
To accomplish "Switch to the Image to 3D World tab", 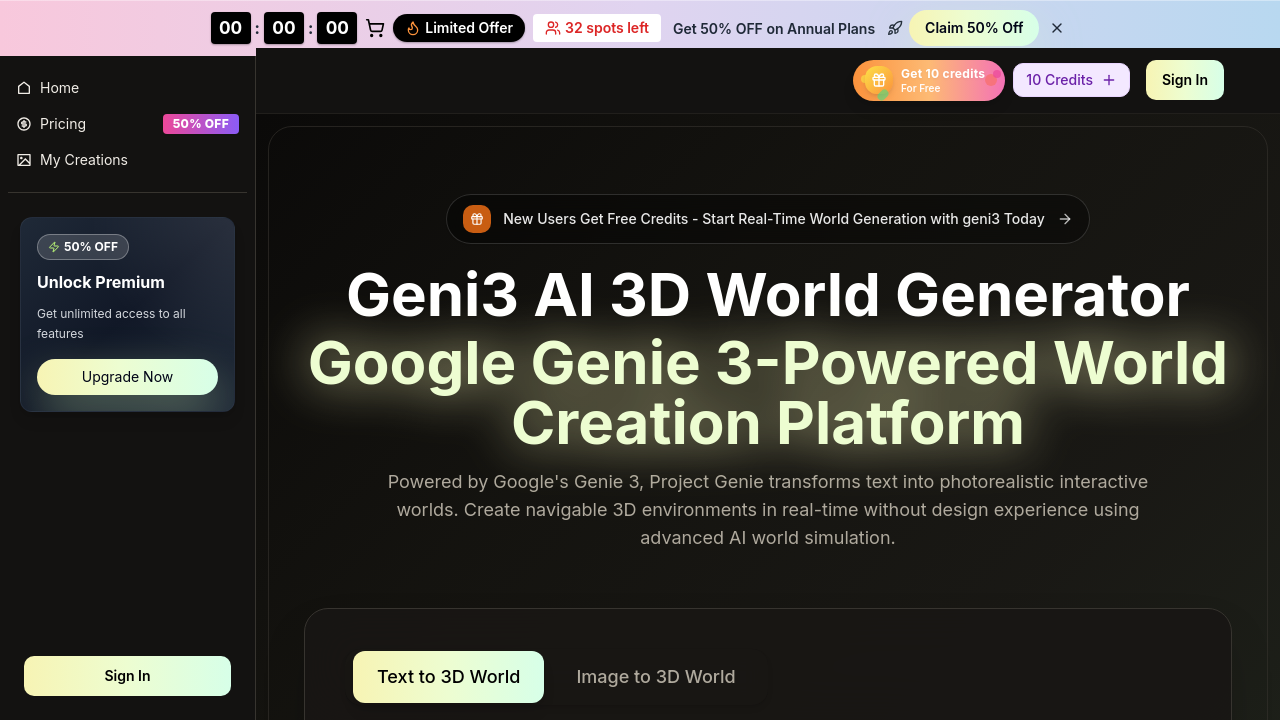I will click(x=656, y=677).
